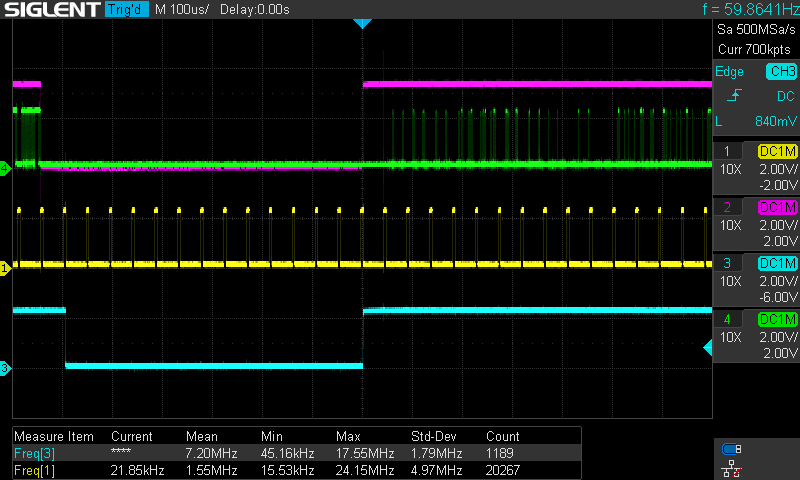The height and width of the screenshot is (480, 800).
Task: Click the CH3 trigger source badge
Action: (x=782, y=71)
